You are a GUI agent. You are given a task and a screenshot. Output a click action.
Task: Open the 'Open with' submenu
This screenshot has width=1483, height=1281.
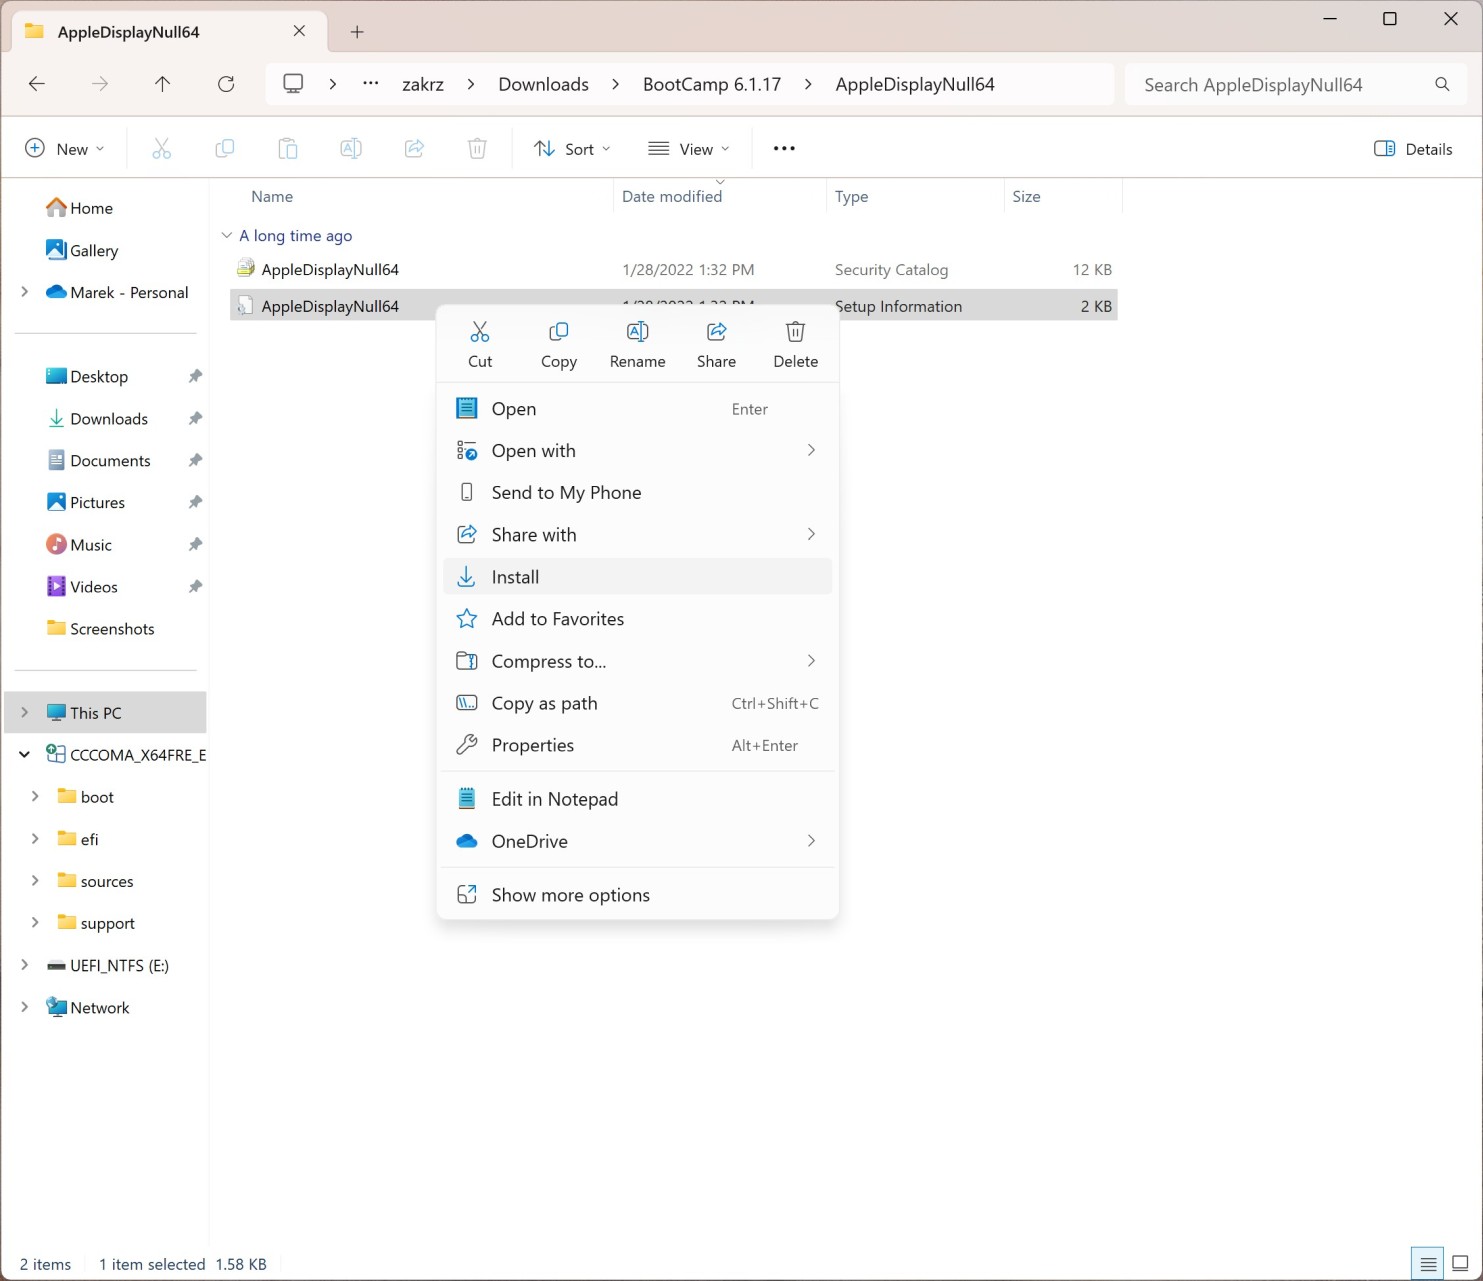637,451
